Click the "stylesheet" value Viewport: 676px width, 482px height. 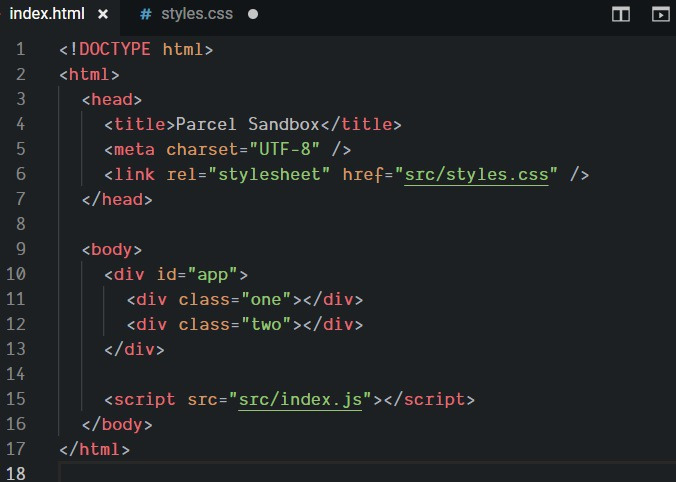click(x=269, y=175)
